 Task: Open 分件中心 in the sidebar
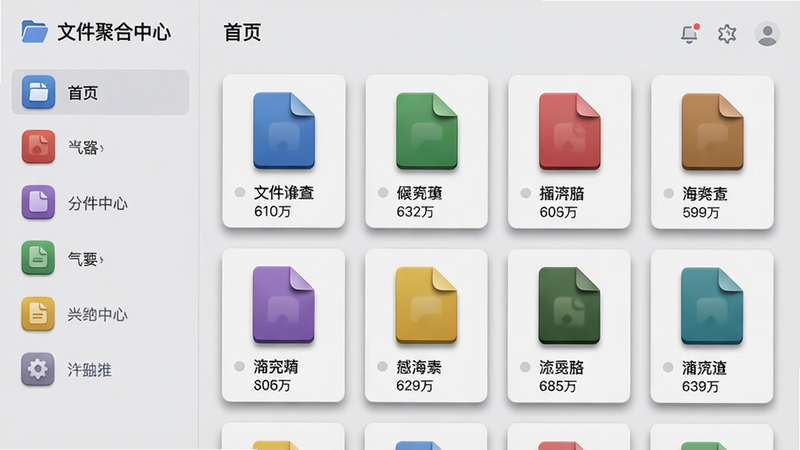tap(98, 203)
